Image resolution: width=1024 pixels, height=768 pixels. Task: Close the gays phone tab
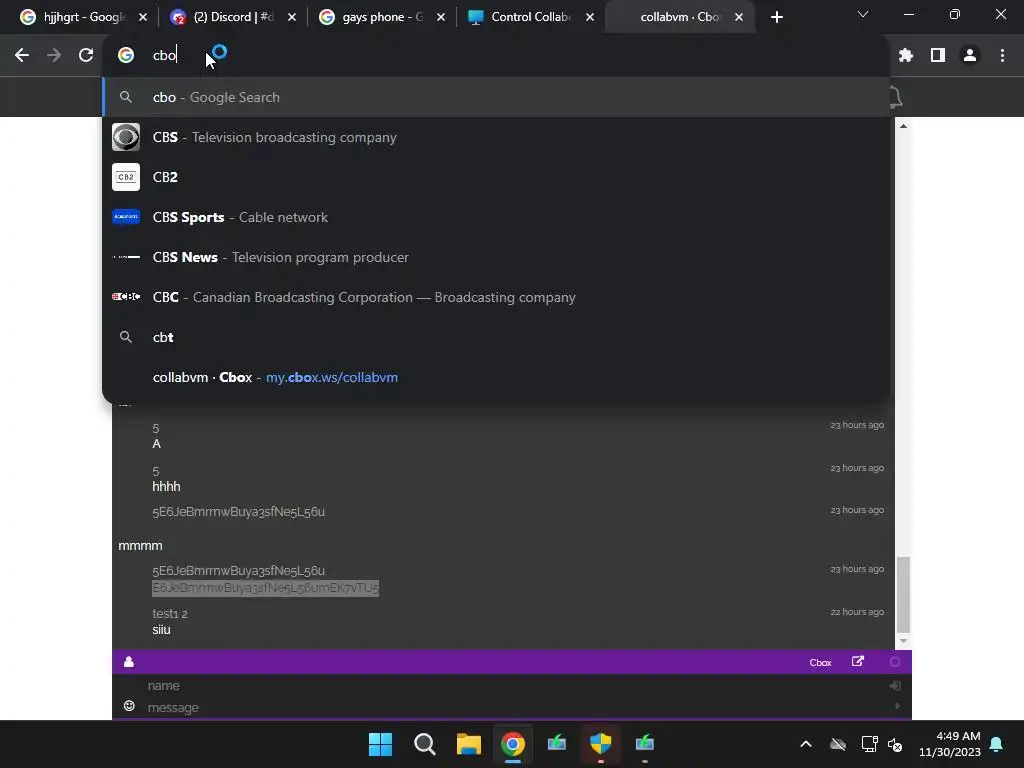pos(441,18)
